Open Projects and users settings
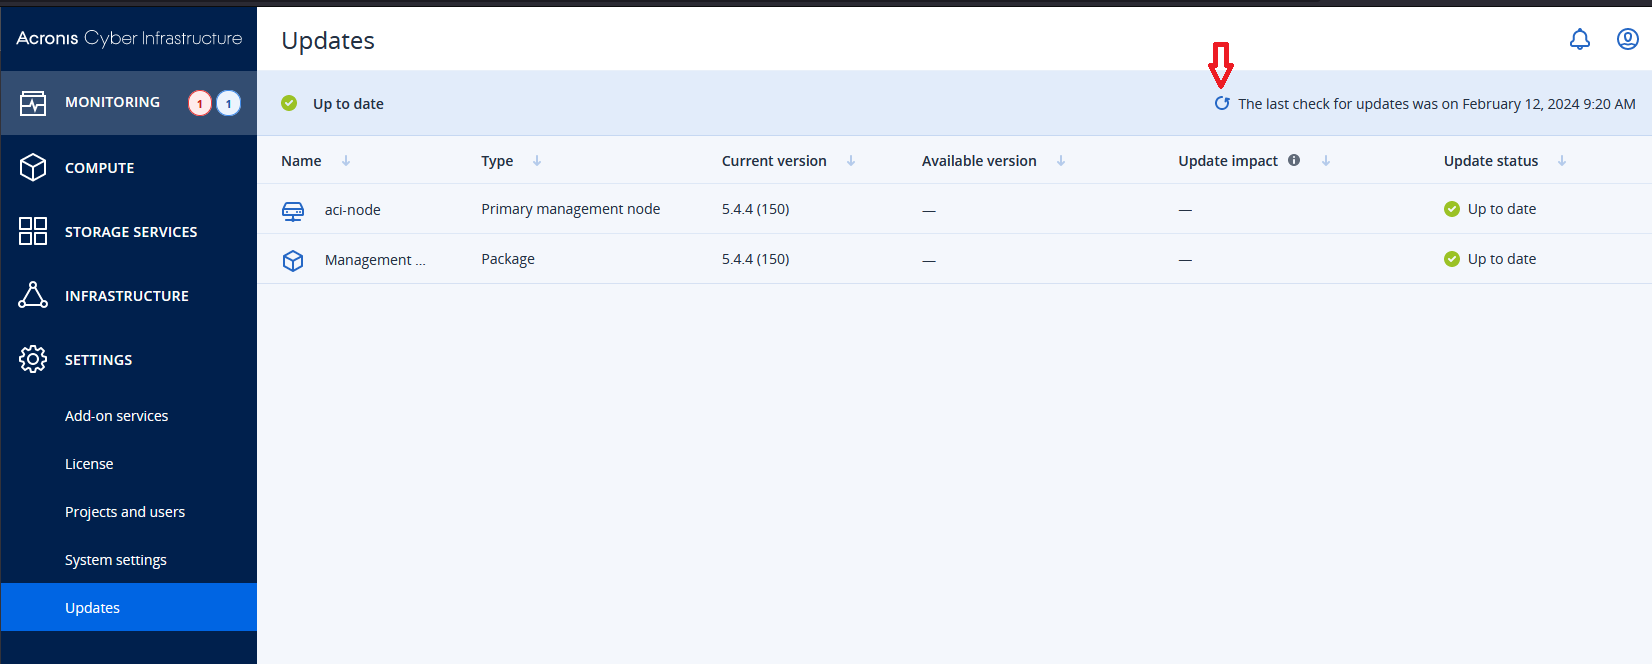1652x664 pixels. click(x=125, y=512)
